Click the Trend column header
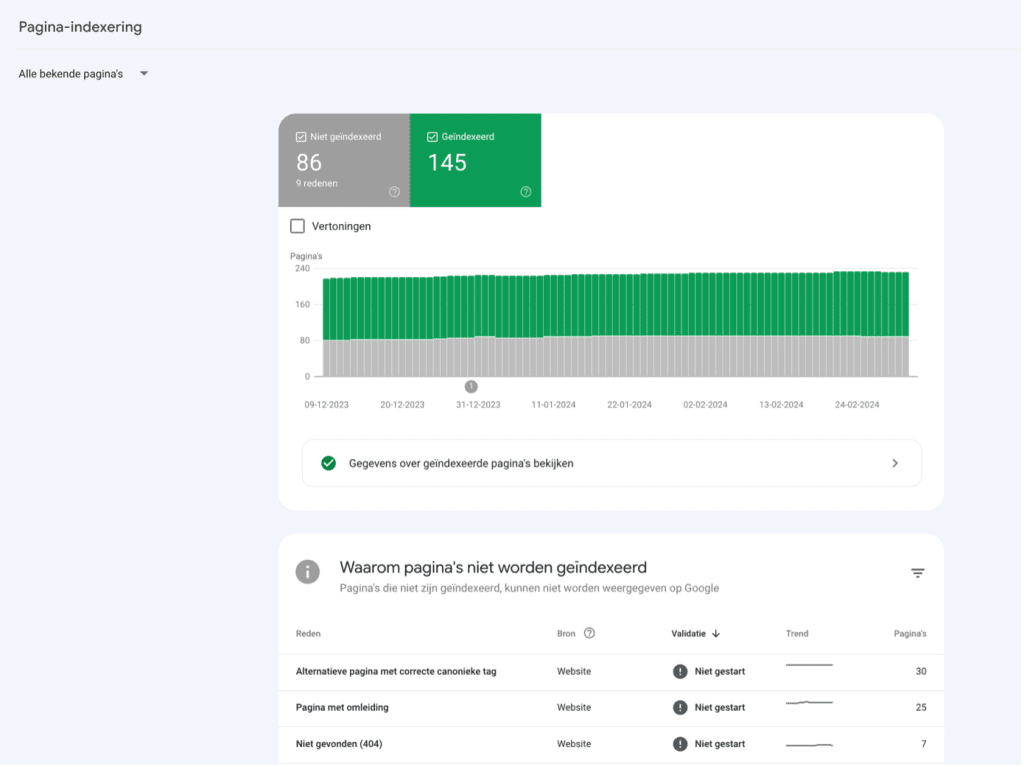Viewport: 1024px width, 767px height. coord(797,634)
